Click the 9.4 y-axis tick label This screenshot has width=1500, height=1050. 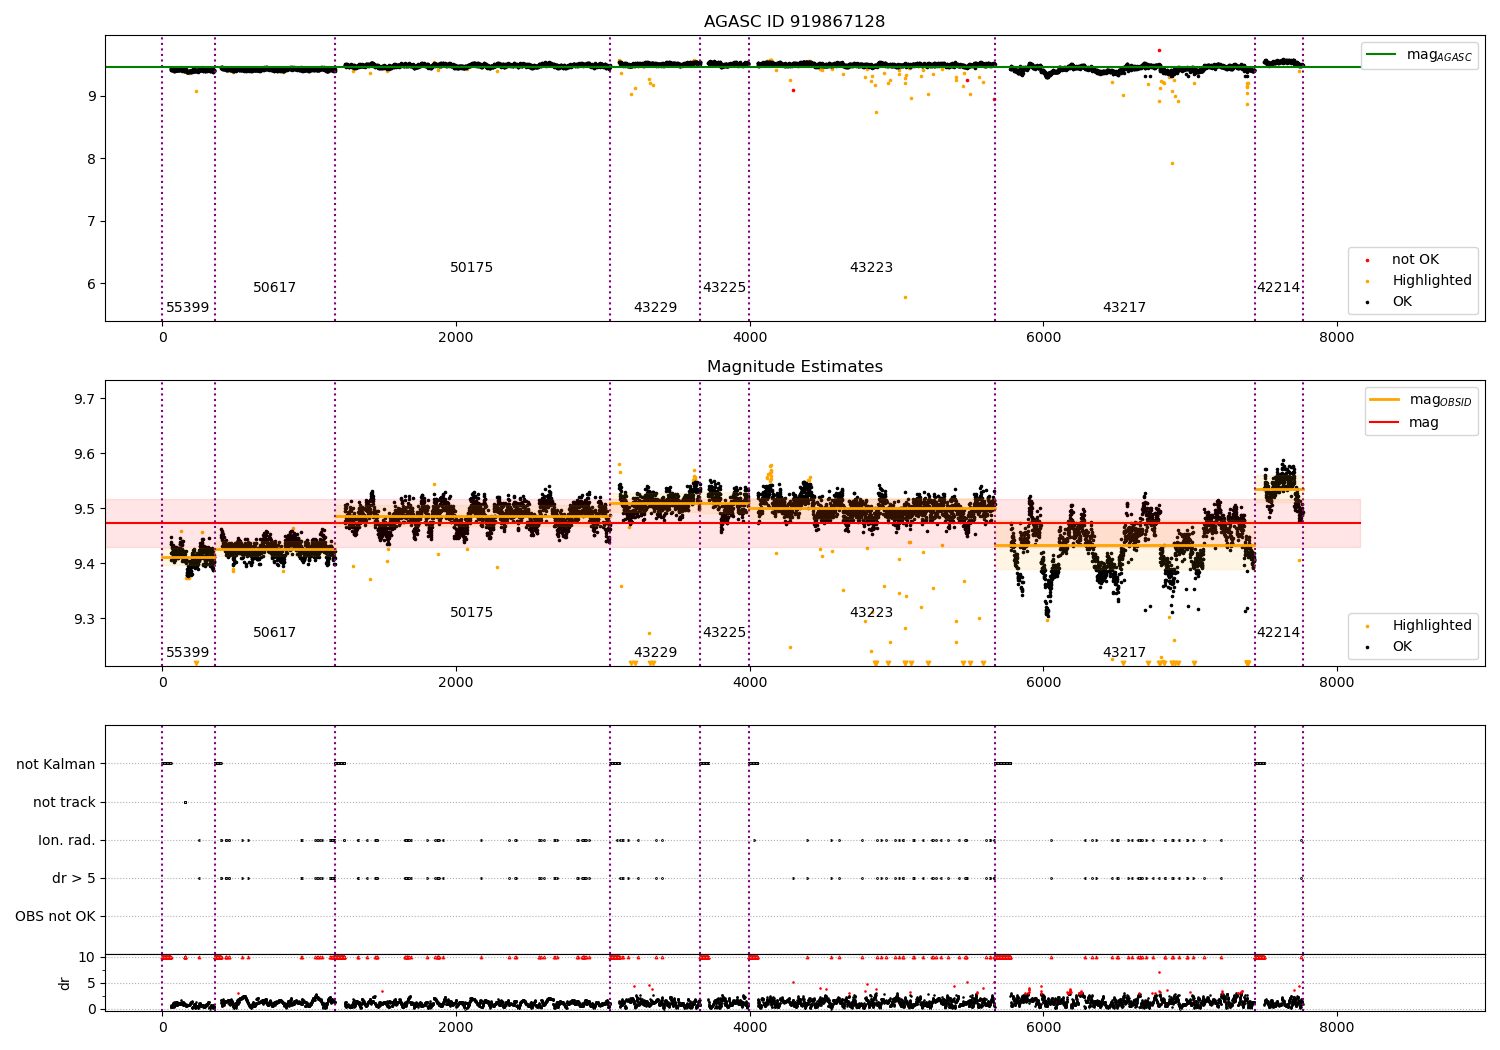coord(84,564)
